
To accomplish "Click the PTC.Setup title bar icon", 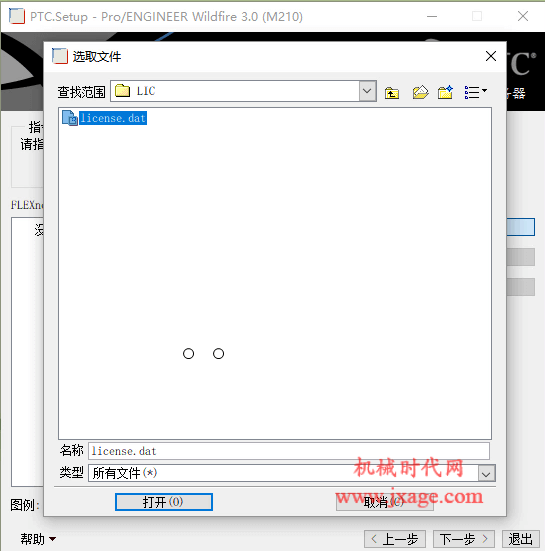I will click(17, 16).
